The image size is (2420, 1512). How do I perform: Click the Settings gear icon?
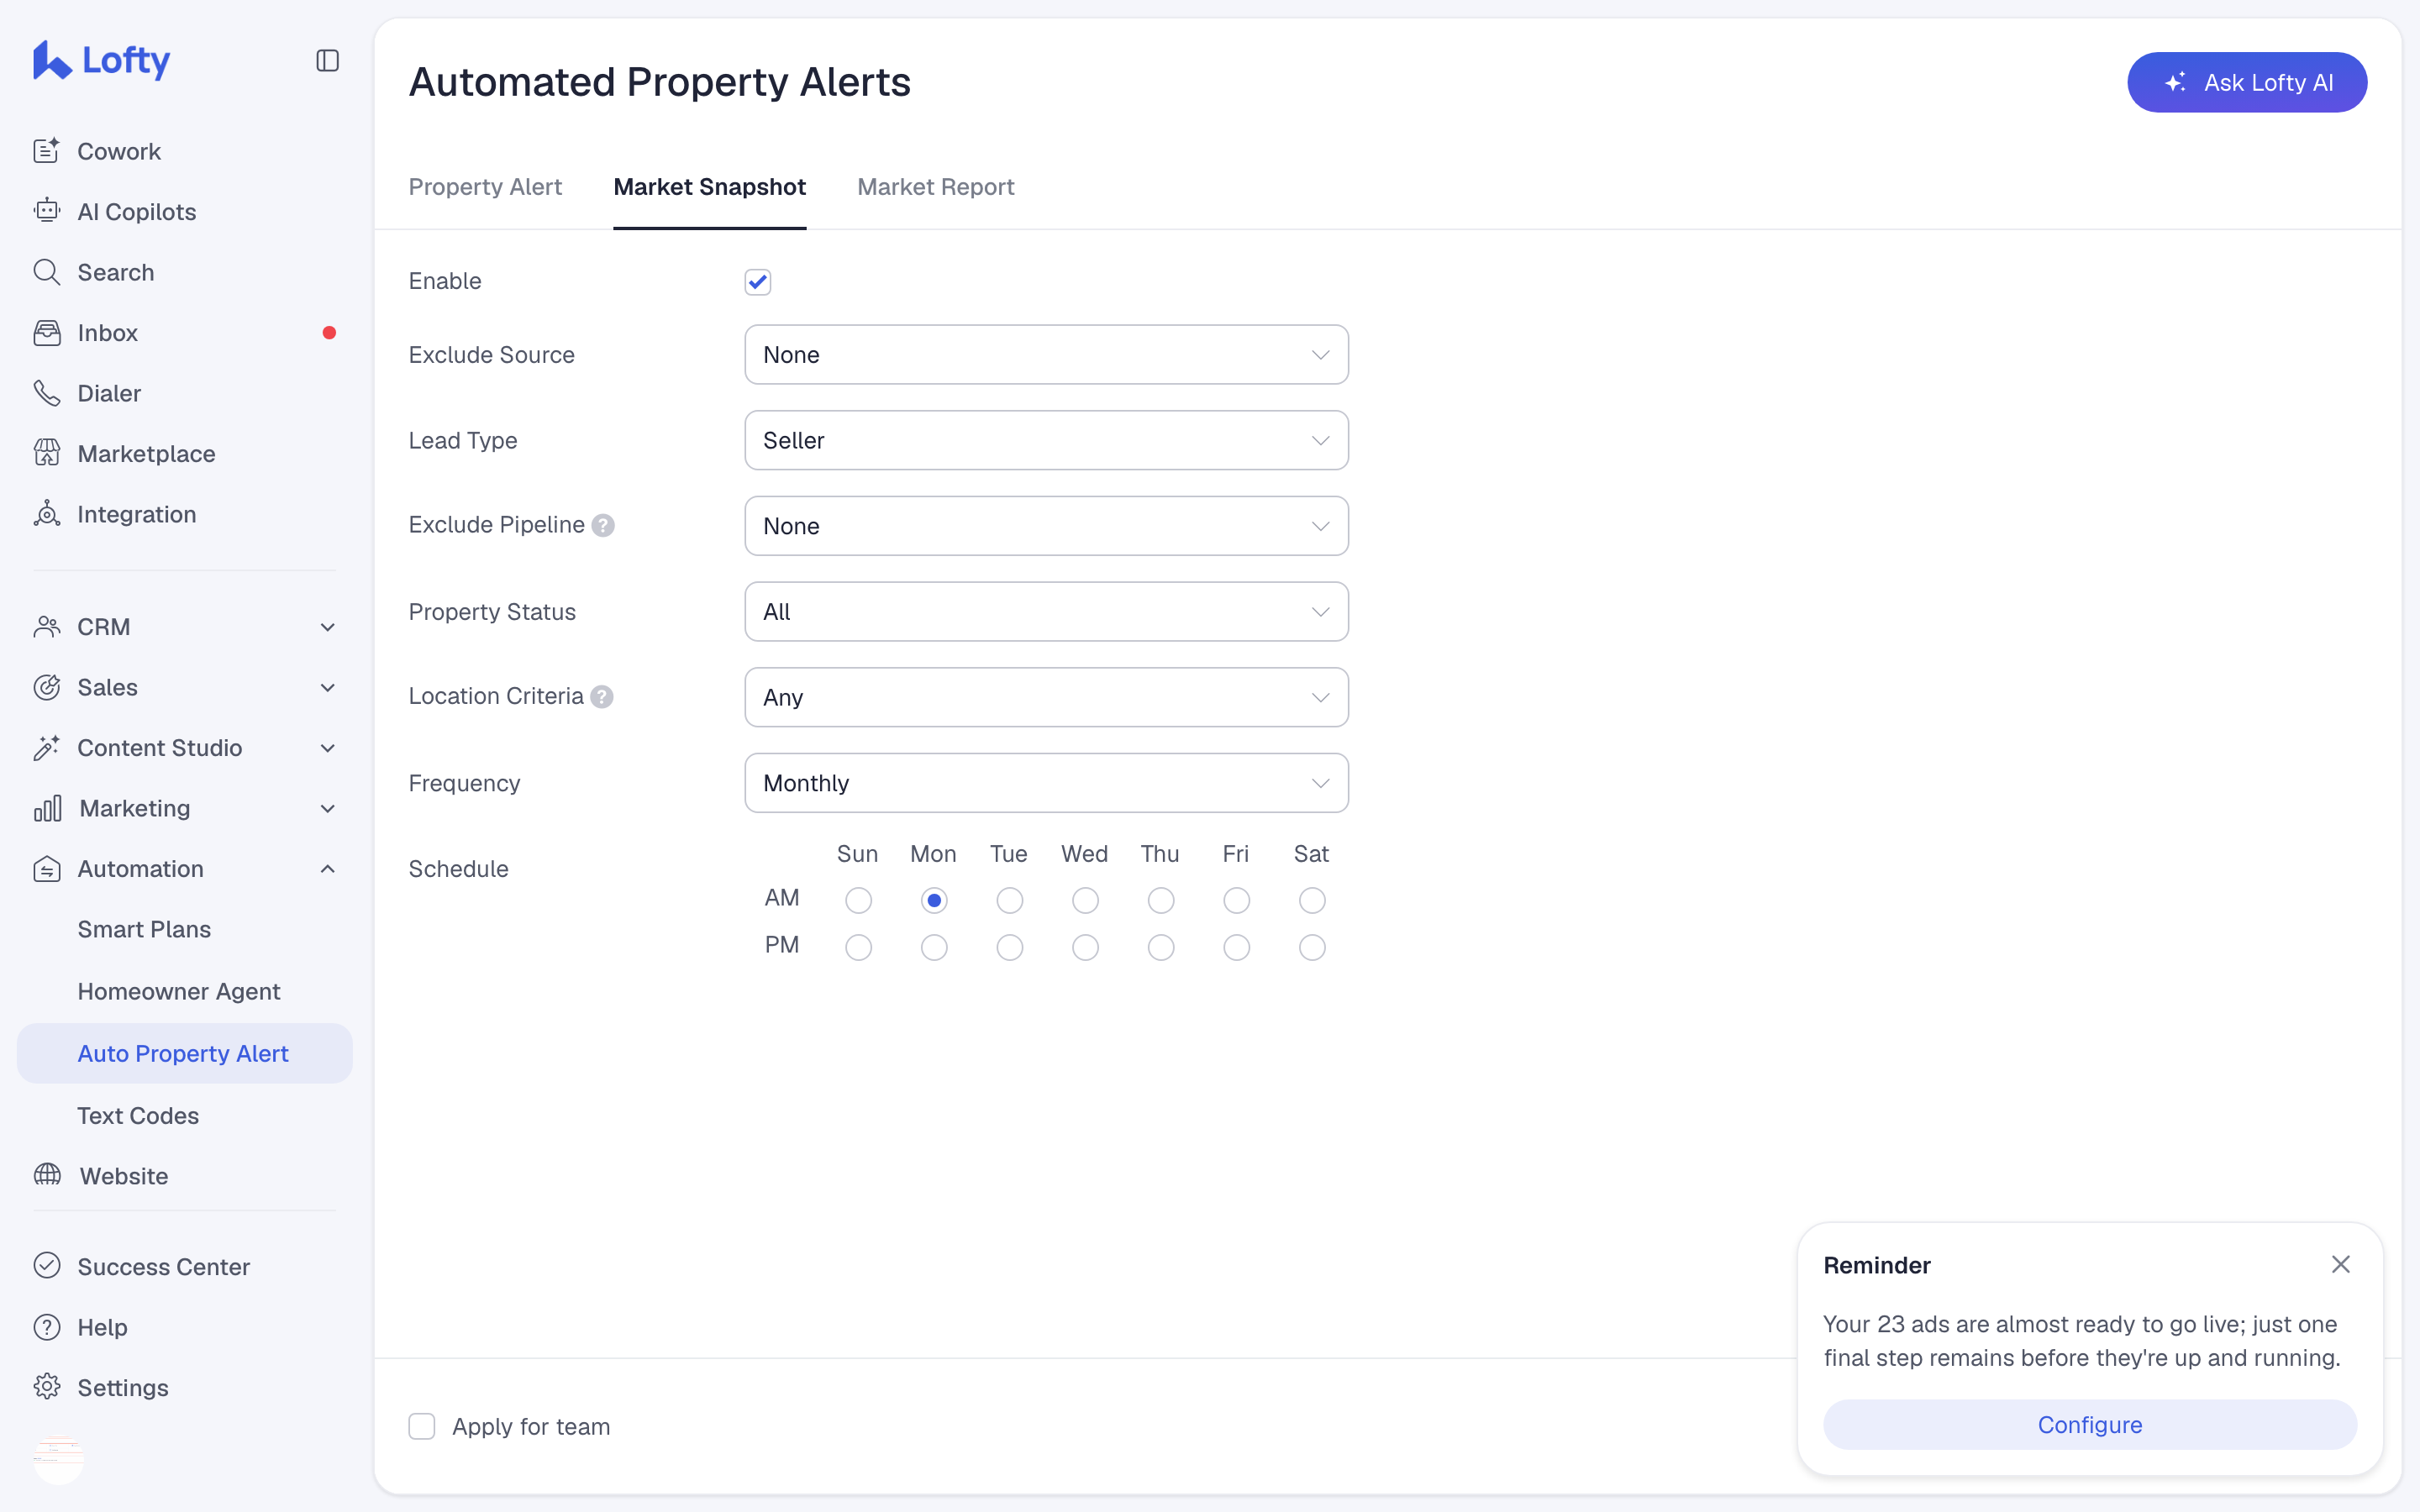(47, 1387)
